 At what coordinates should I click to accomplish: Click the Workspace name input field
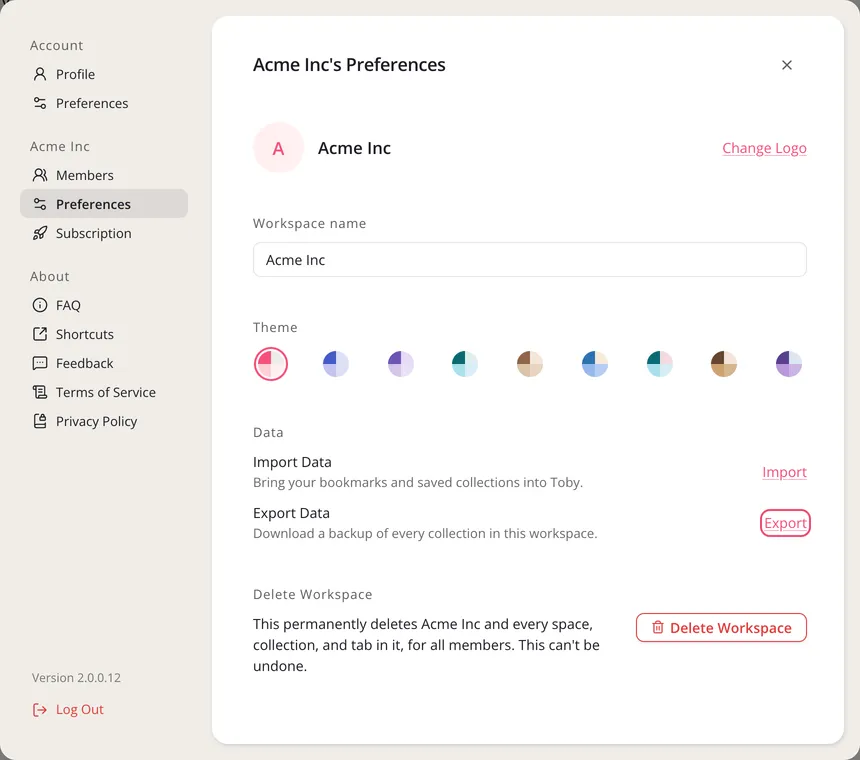click(x=529, y=259)
